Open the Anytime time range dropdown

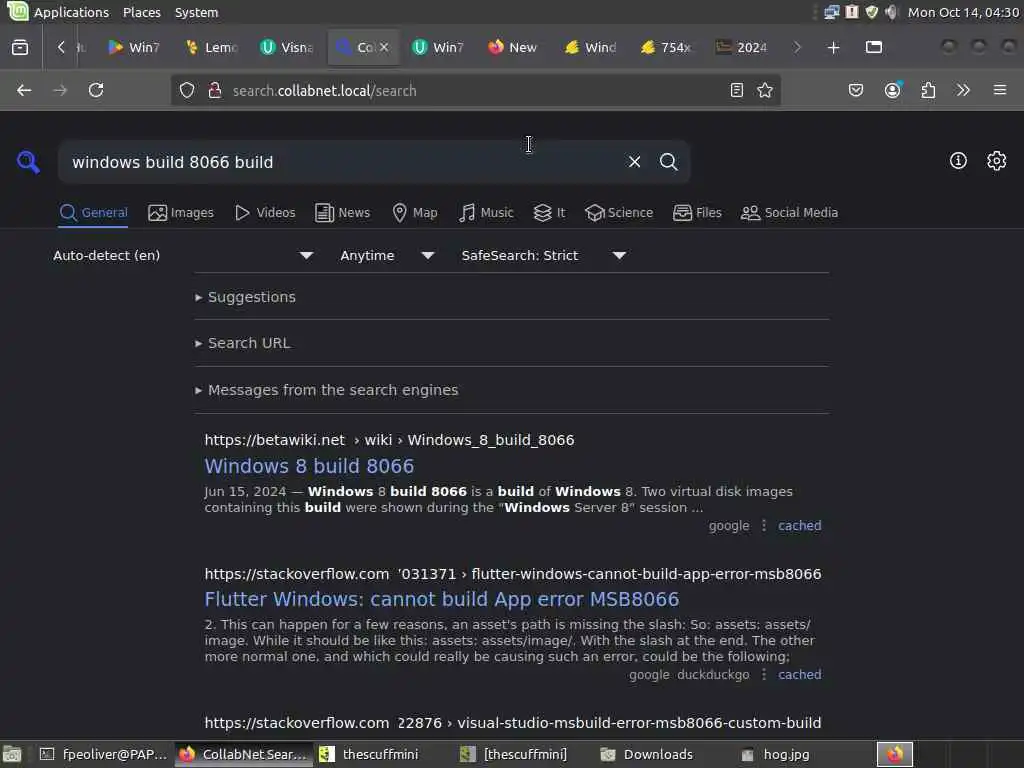click(x=387, y=255)
